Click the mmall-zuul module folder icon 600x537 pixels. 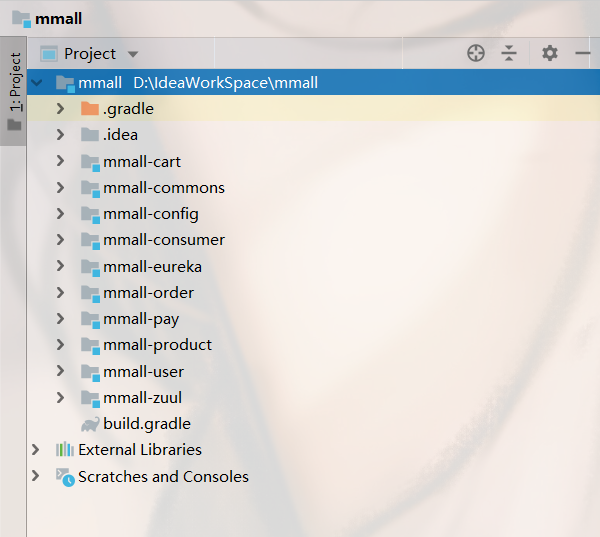(x=91, y=398)
